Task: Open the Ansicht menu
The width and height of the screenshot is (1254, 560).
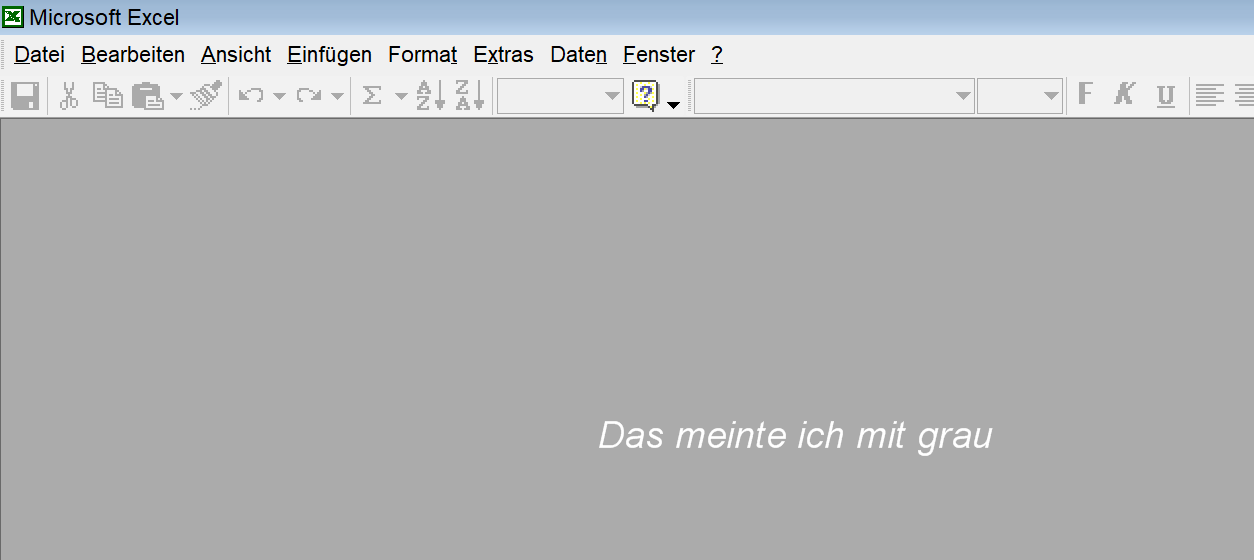Action: coord(236,55)
